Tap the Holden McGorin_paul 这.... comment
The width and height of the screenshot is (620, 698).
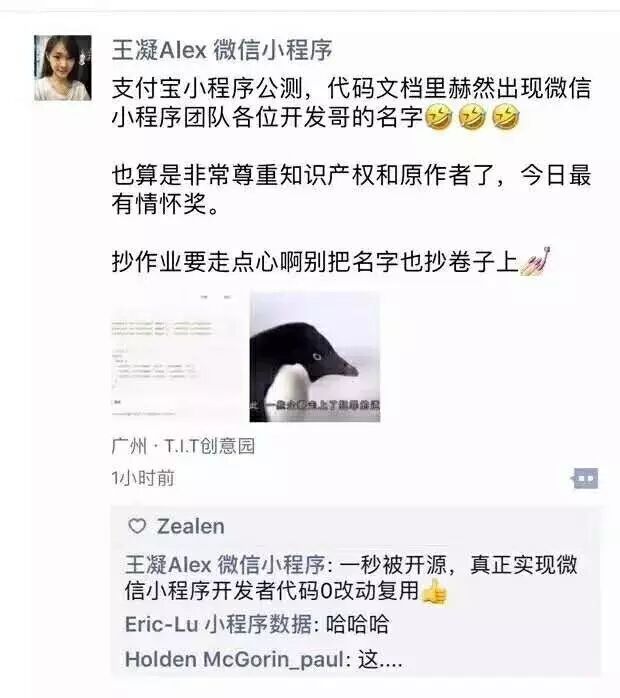(x=263, y=659)
